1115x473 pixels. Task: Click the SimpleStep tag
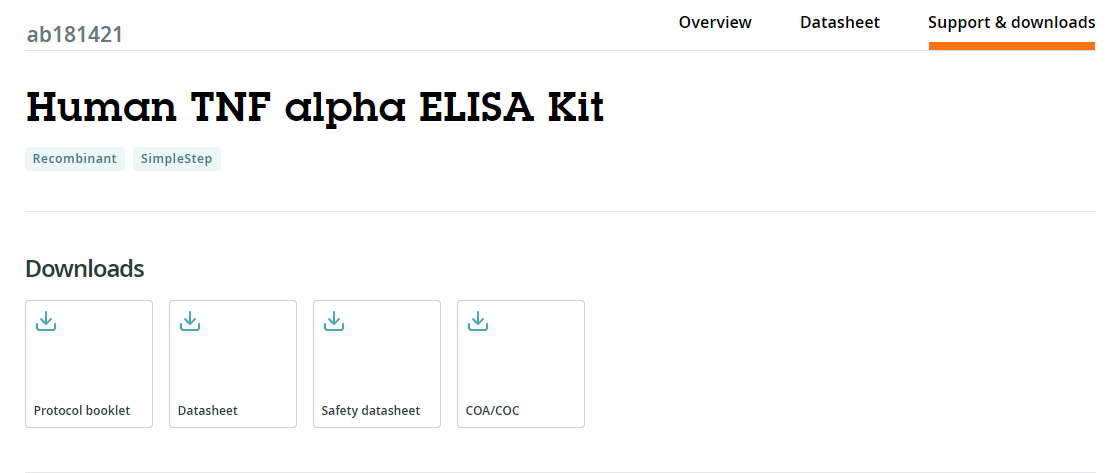click(x=176, y=159)
